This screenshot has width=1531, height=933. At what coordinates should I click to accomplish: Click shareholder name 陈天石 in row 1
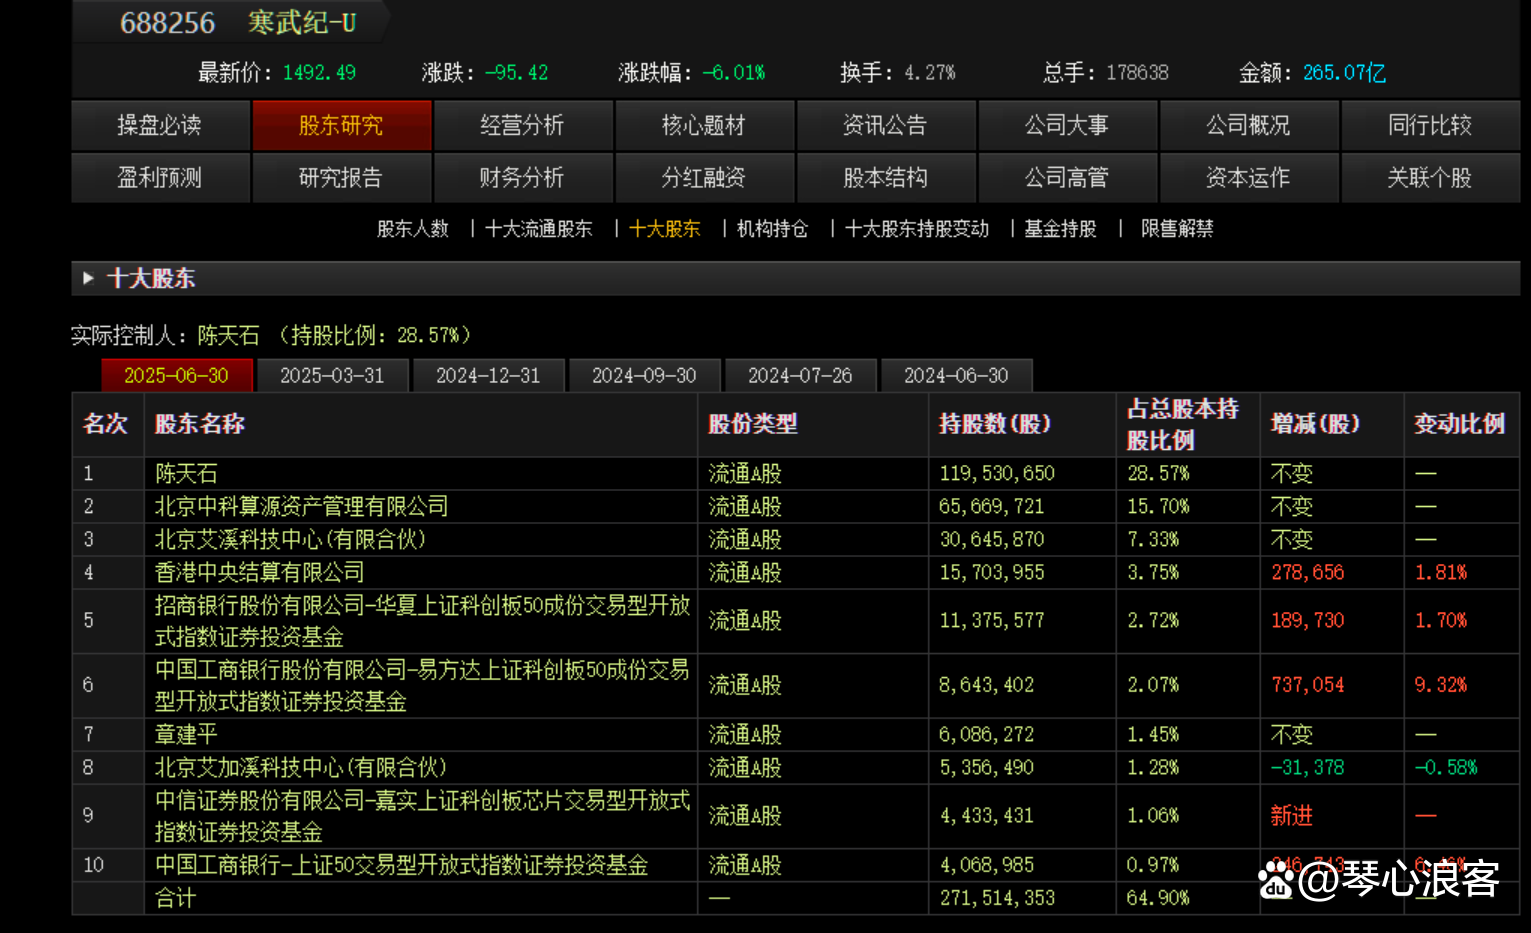coord(186,474)
